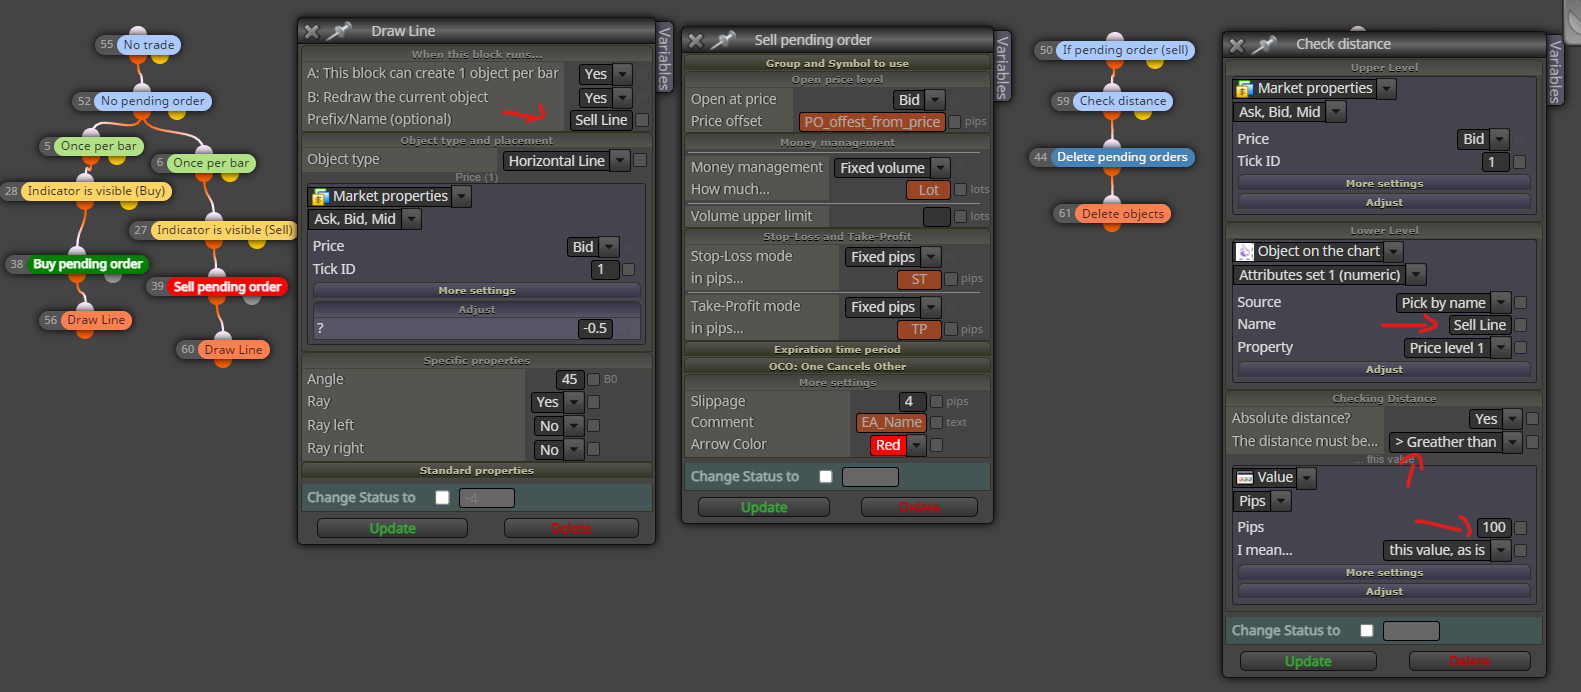Click the Tick ID field in Check distance
Image resolution: width=1581 pixels, height=692 pixels.
pos(1495,161)
